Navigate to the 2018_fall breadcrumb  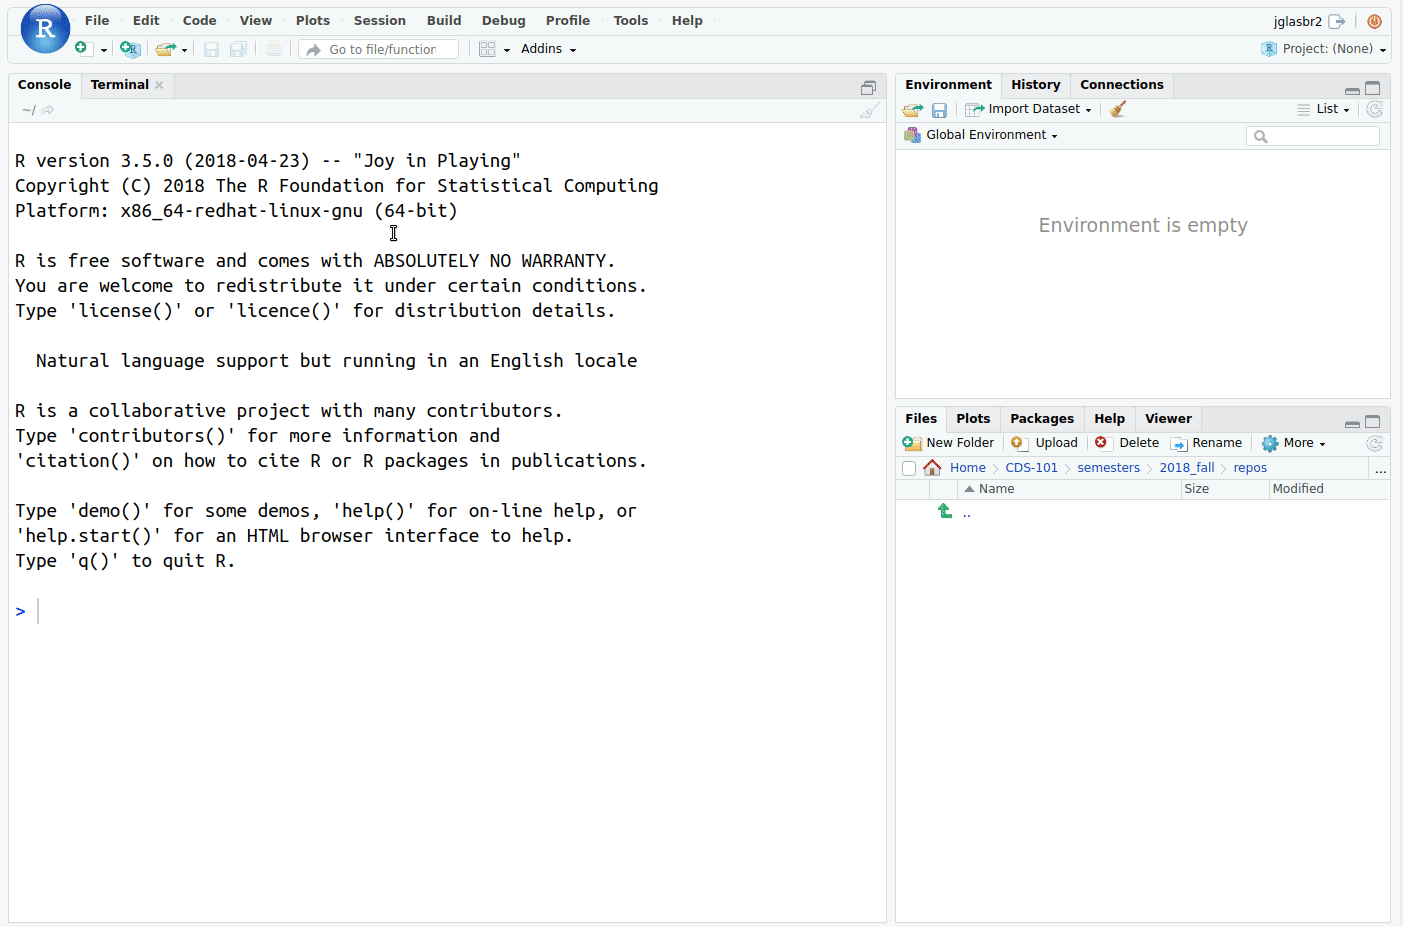pyautogui.click(x=1186, y=468)
